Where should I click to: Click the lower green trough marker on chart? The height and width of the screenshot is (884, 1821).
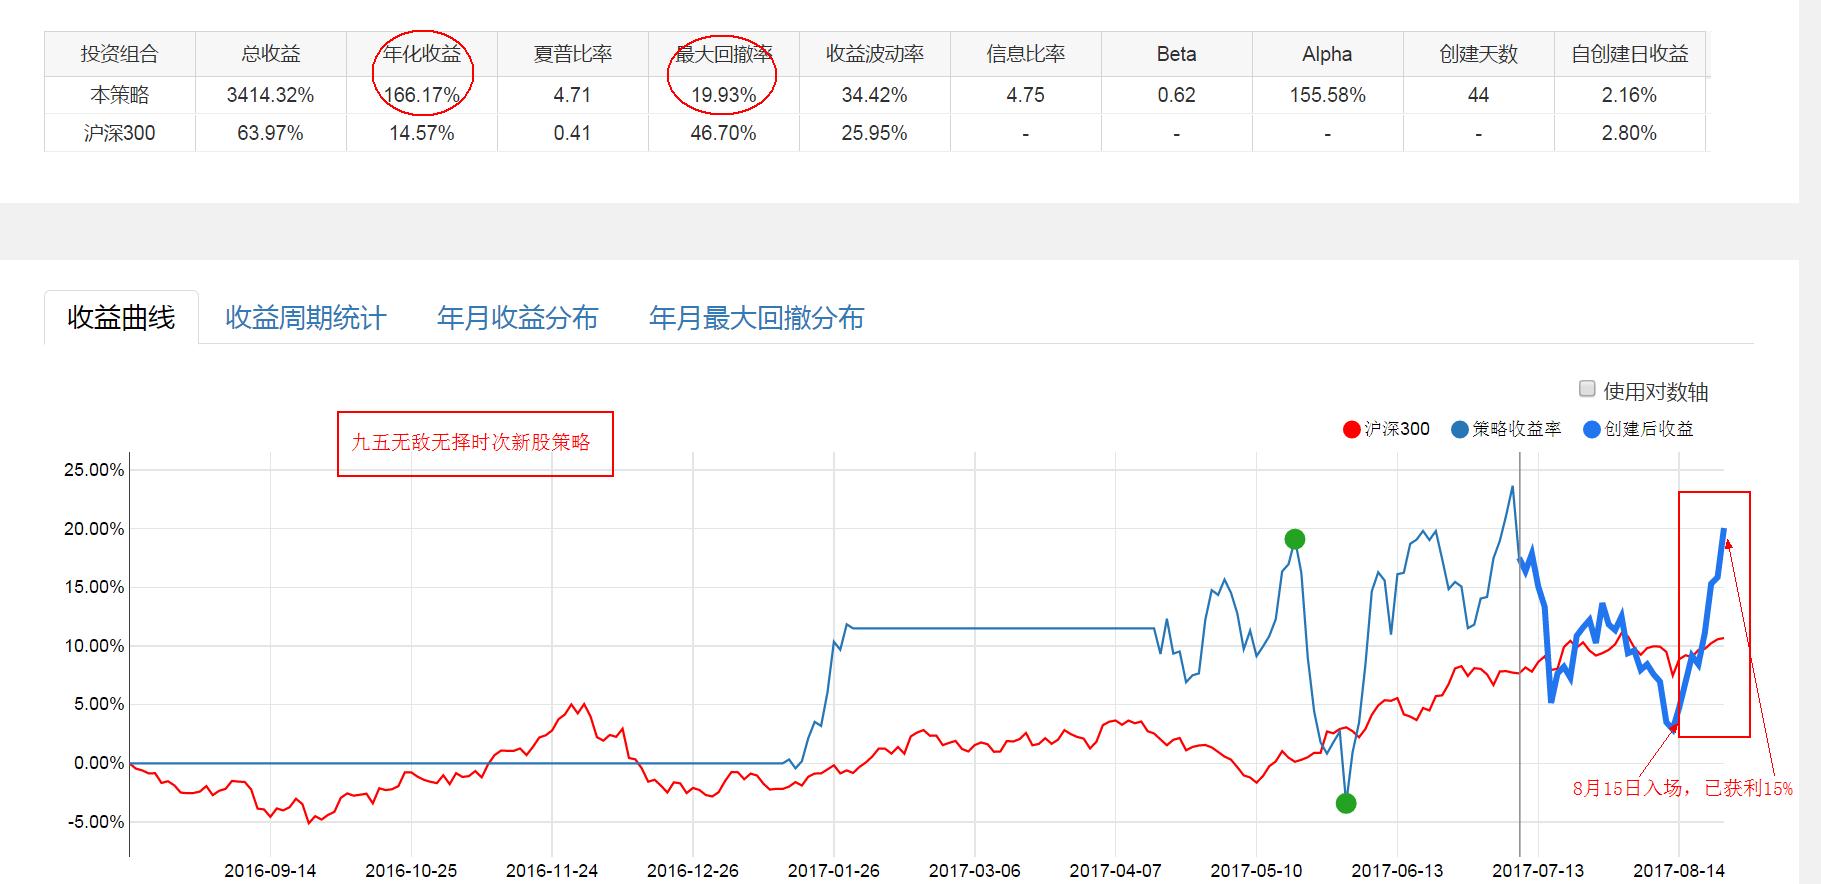pyautogui.click(x=1346, y=803)
